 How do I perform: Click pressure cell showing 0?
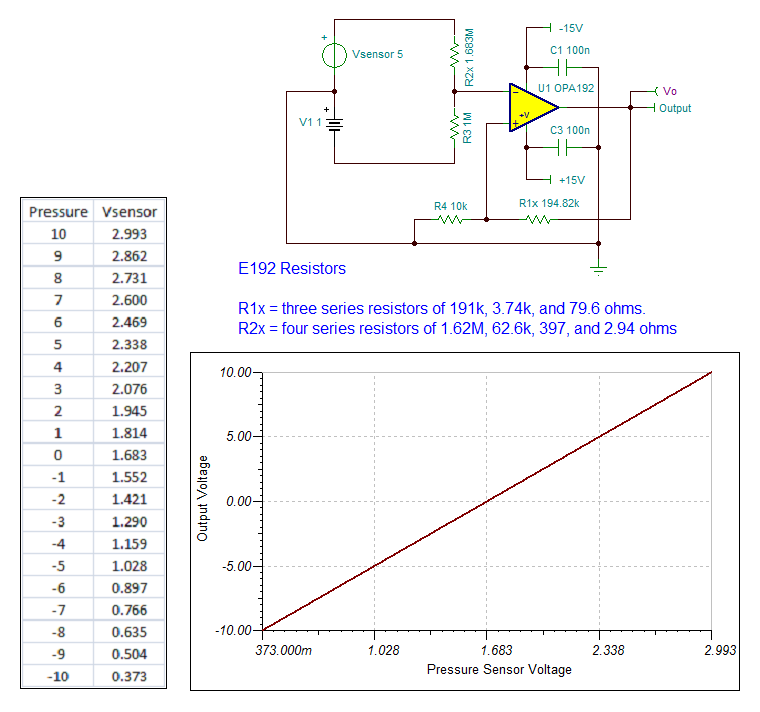click(x=58, y=455)
